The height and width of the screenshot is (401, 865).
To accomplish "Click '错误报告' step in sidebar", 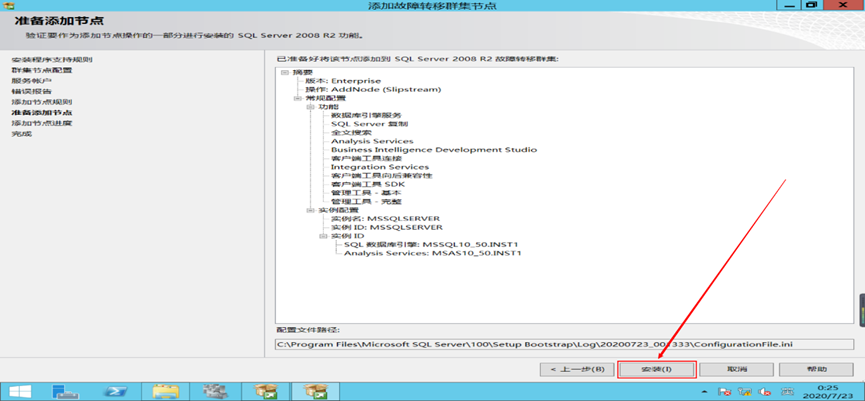I will pos(32,91).
